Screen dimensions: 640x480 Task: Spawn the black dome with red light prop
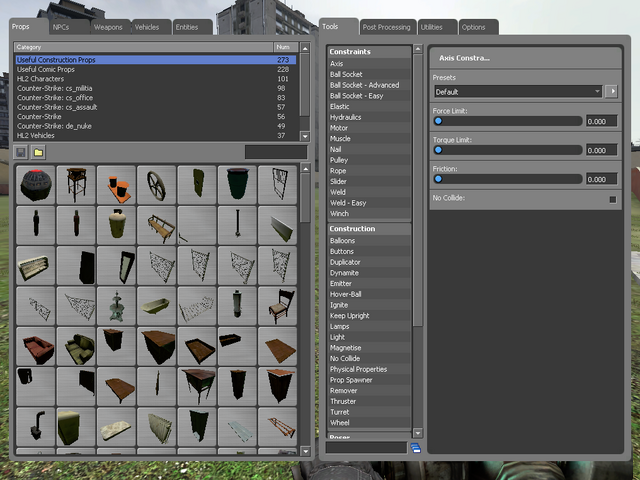click(36, 185)
